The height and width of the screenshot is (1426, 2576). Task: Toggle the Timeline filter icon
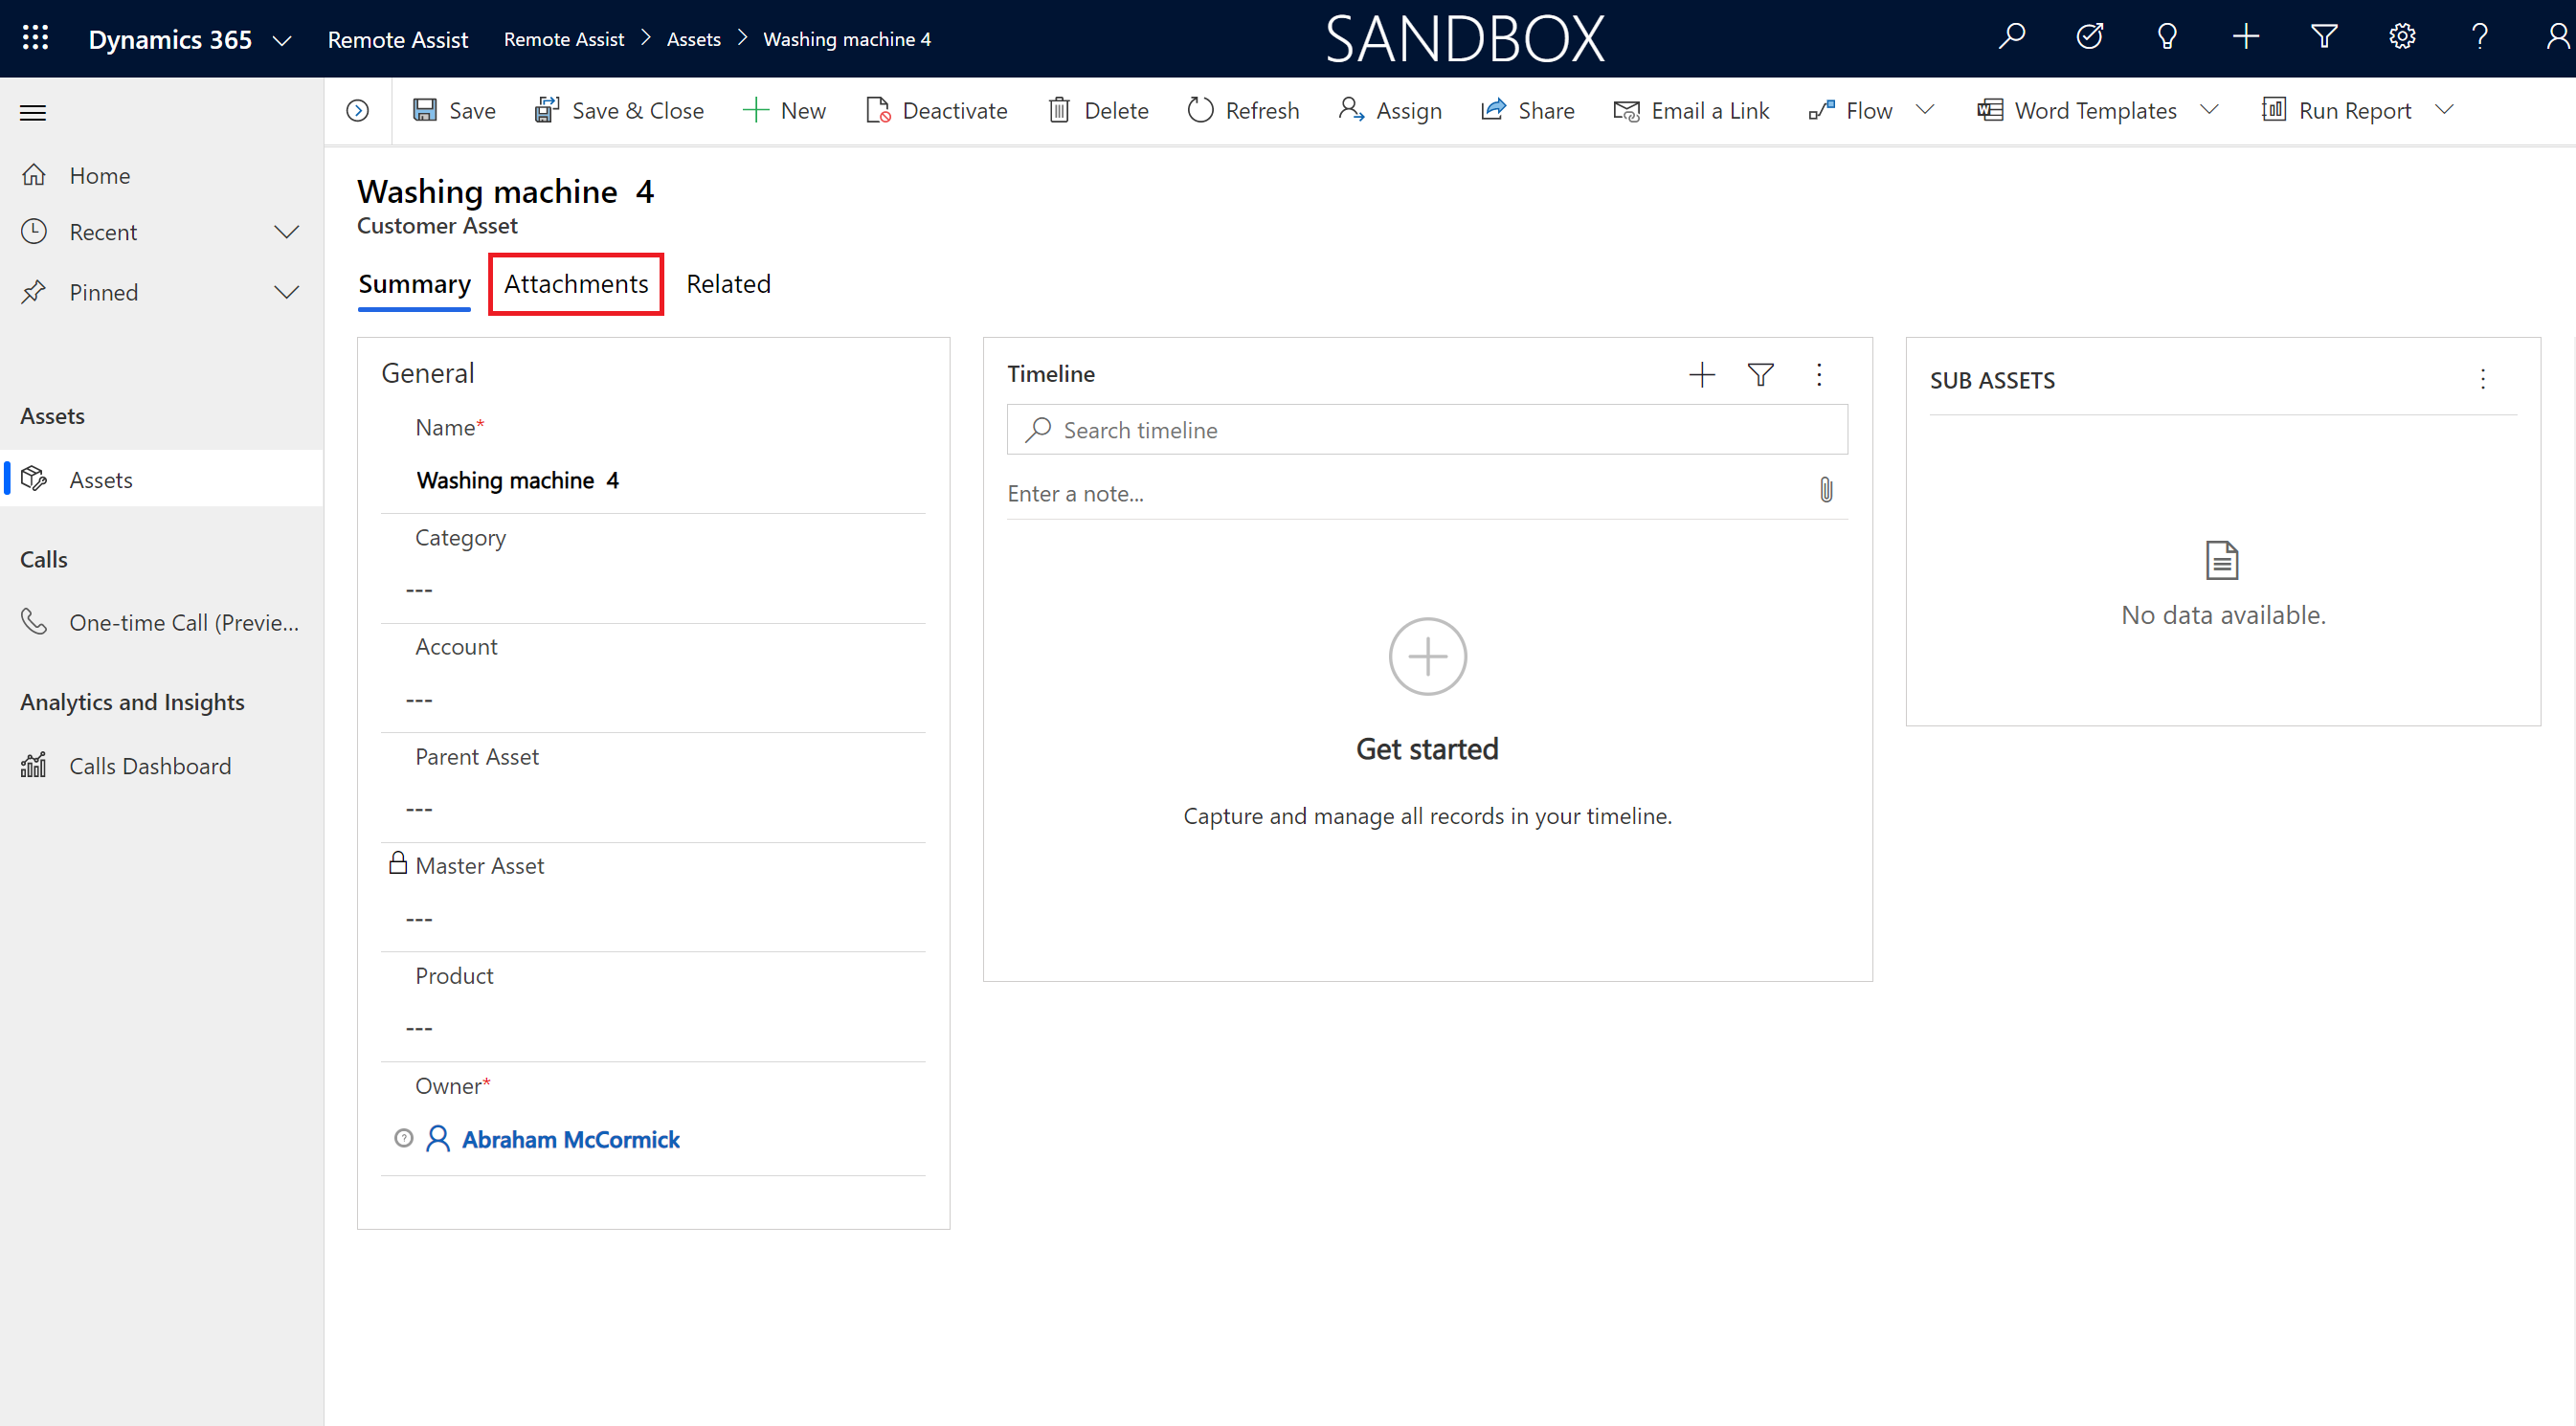[x=1761, y=372]
